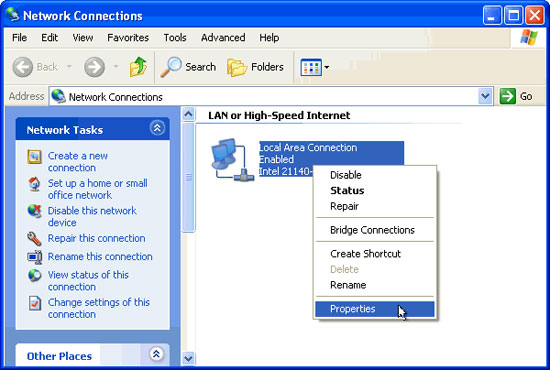Choose Bridge Connections in context menu
The height and width of the screenshot is (370, 550).
(375, 230)
